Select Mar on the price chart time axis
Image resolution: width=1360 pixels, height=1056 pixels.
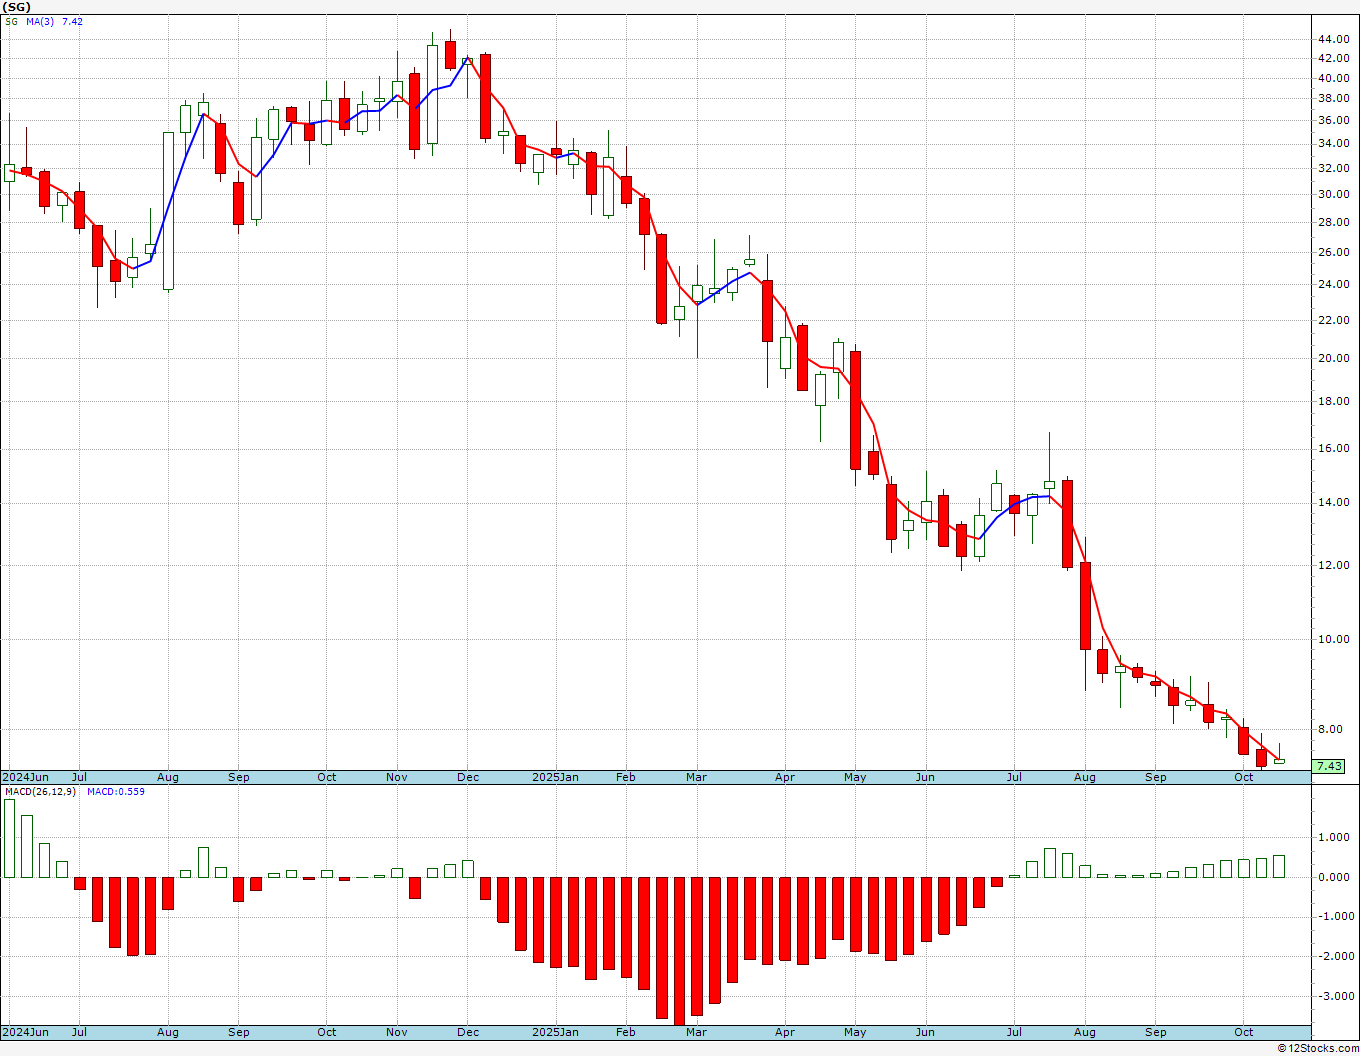click(697, 777)
